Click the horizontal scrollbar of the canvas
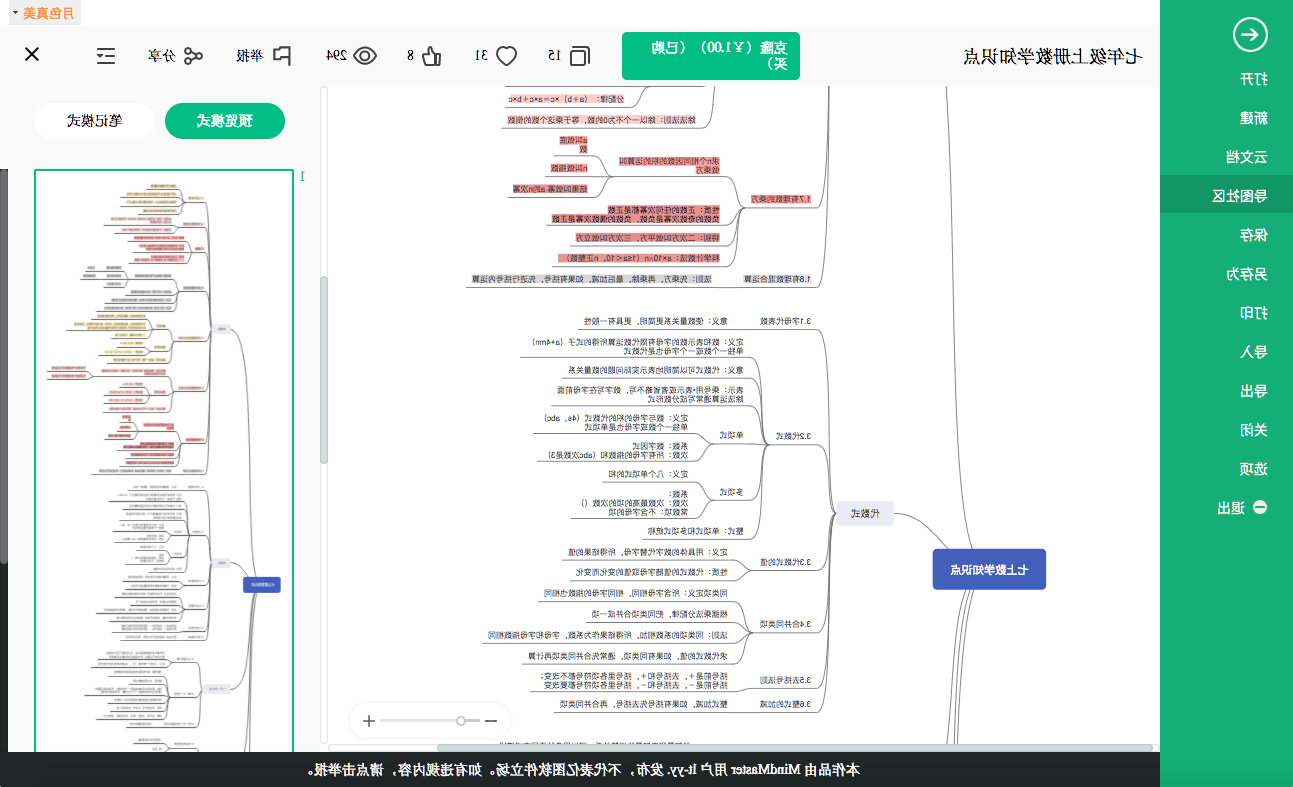This screenshot has width=1293, height=787. [x=795, y=748]
